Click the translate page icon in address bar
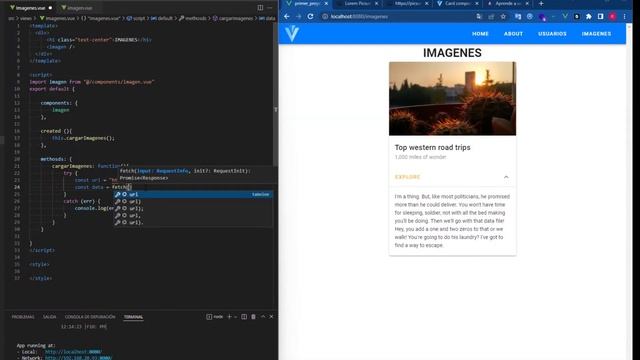The image size is (640, 360). (479, 16)
